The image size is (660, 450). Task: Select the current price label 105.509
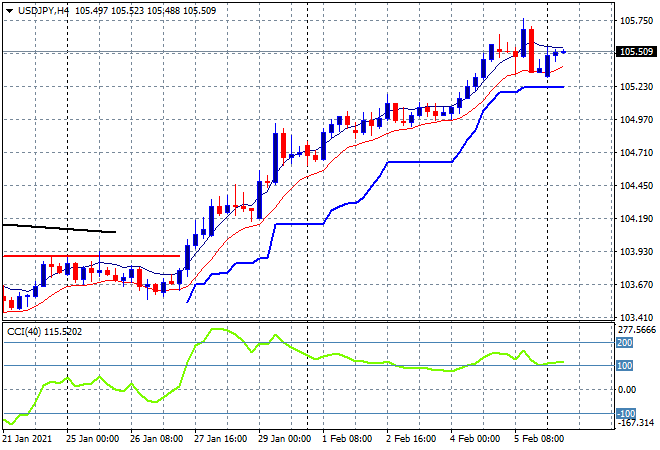tap(636, 52)
